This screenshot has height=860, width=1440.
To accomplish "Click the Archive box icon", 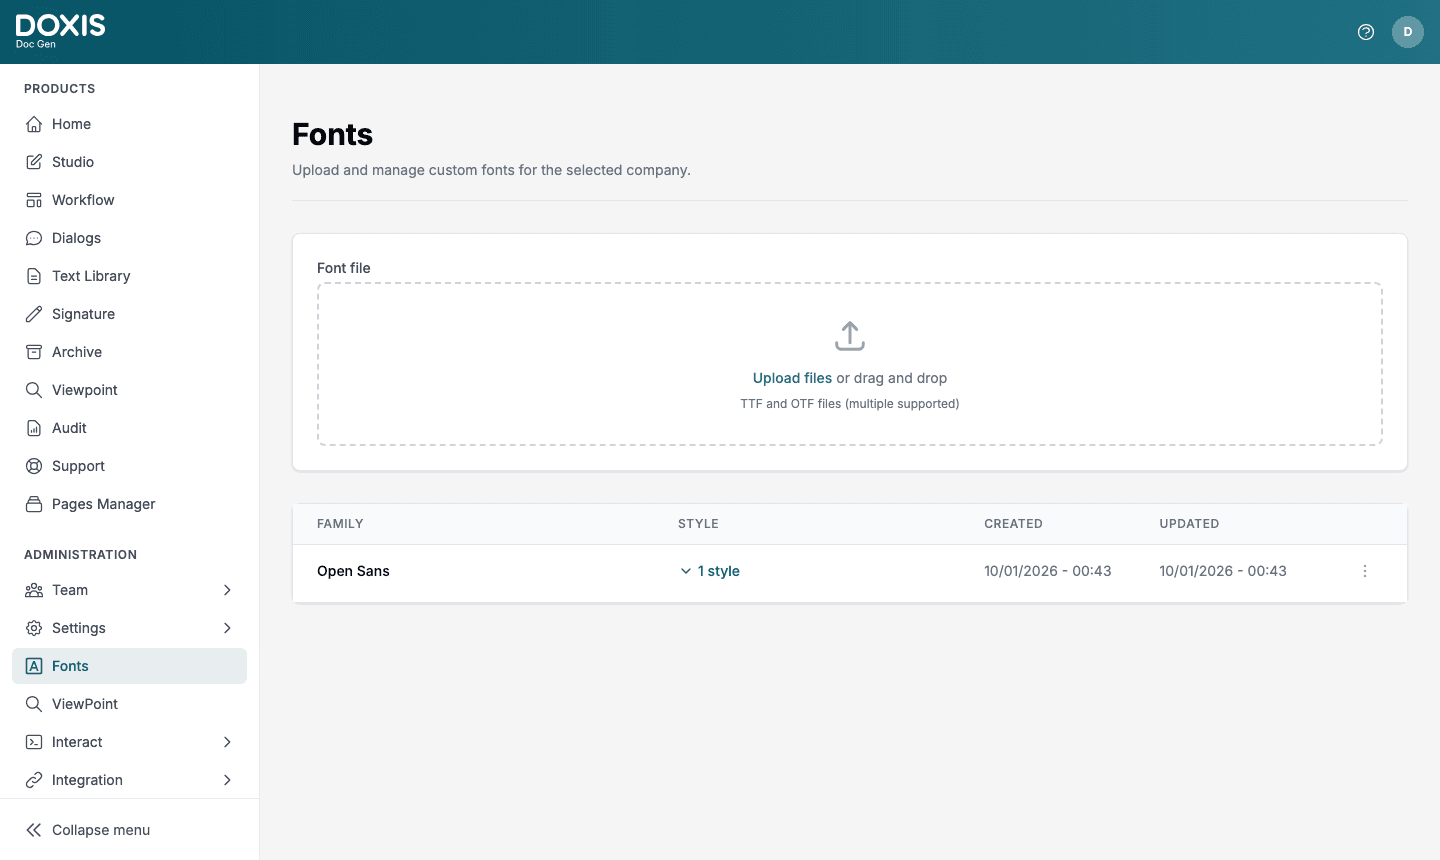I will [x=34, y=352].
